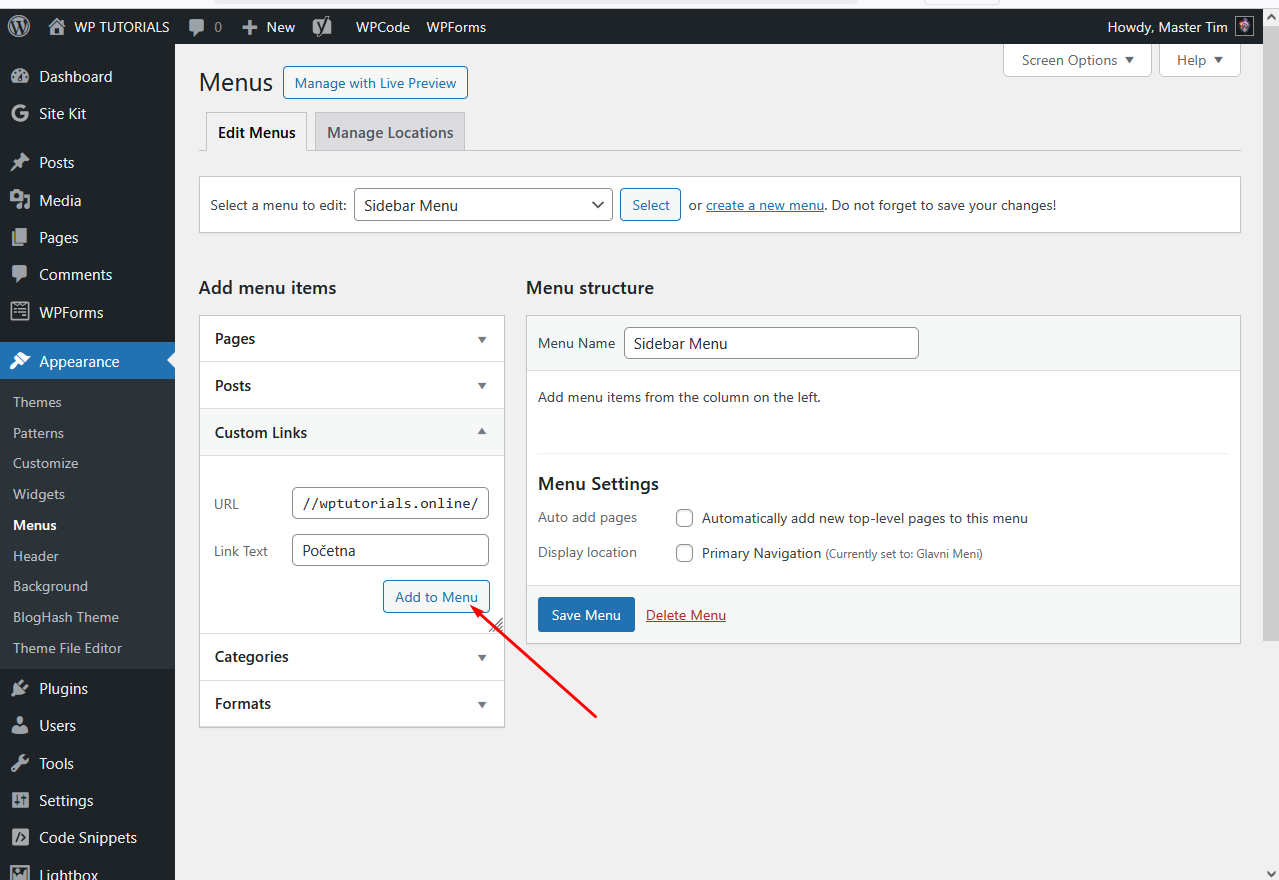Click the user avatar next to Howdy

point(1244,27)
